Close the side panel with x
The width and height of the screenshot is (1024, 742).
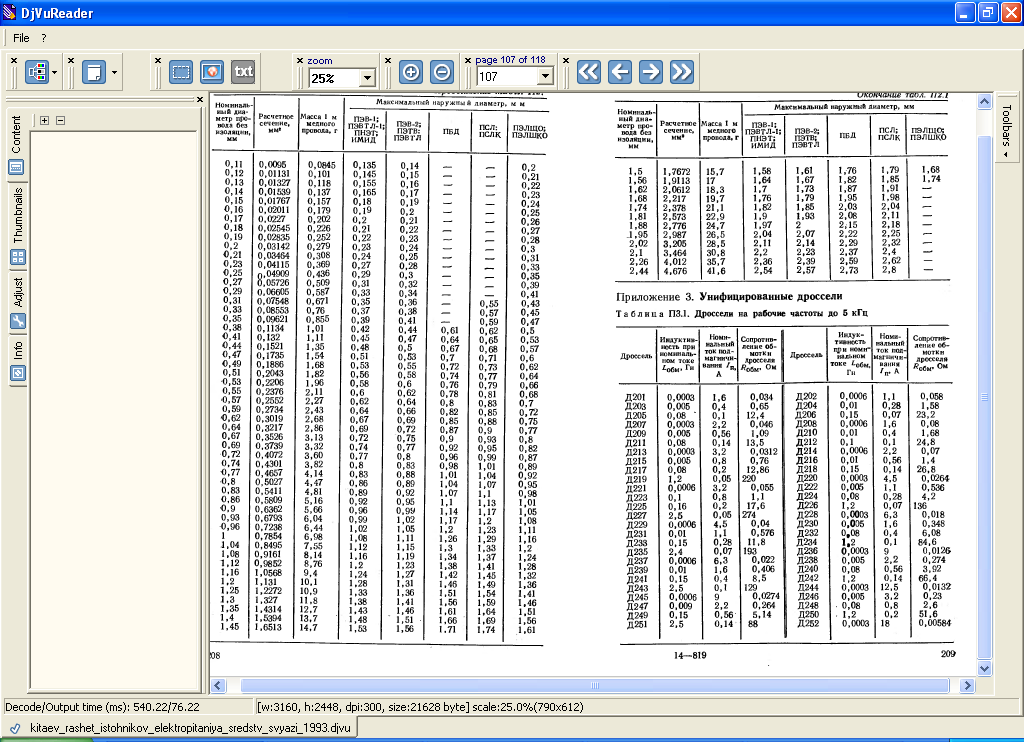pyautogui.click(x=199, y=100)
